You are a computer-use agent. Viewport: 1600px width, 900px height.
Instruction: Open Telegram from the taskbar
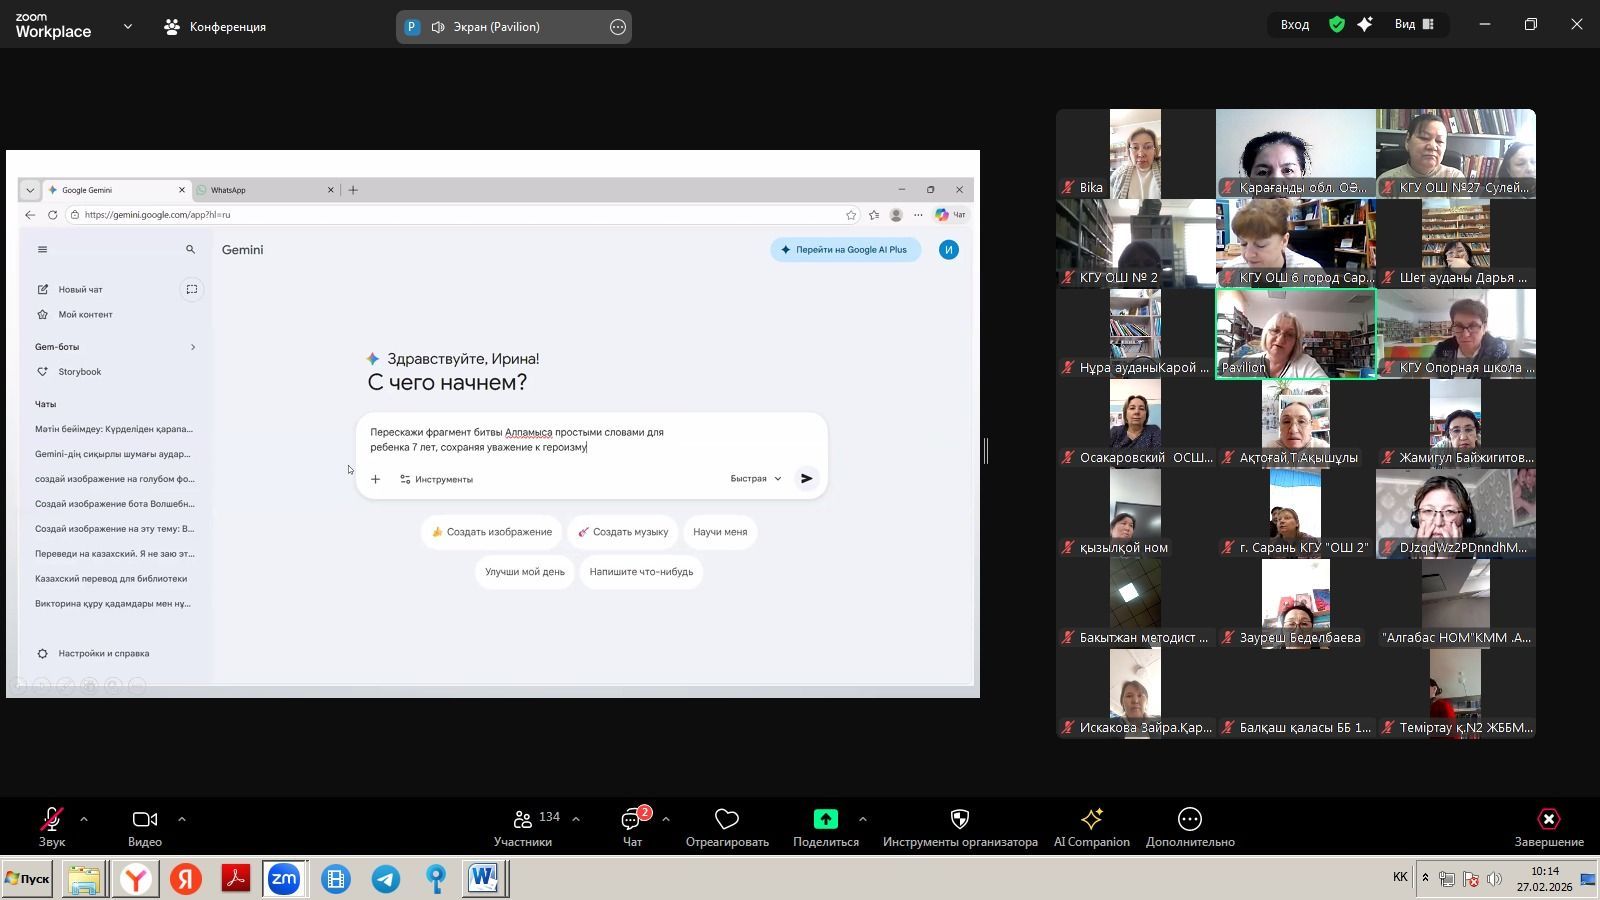[386, 879]
